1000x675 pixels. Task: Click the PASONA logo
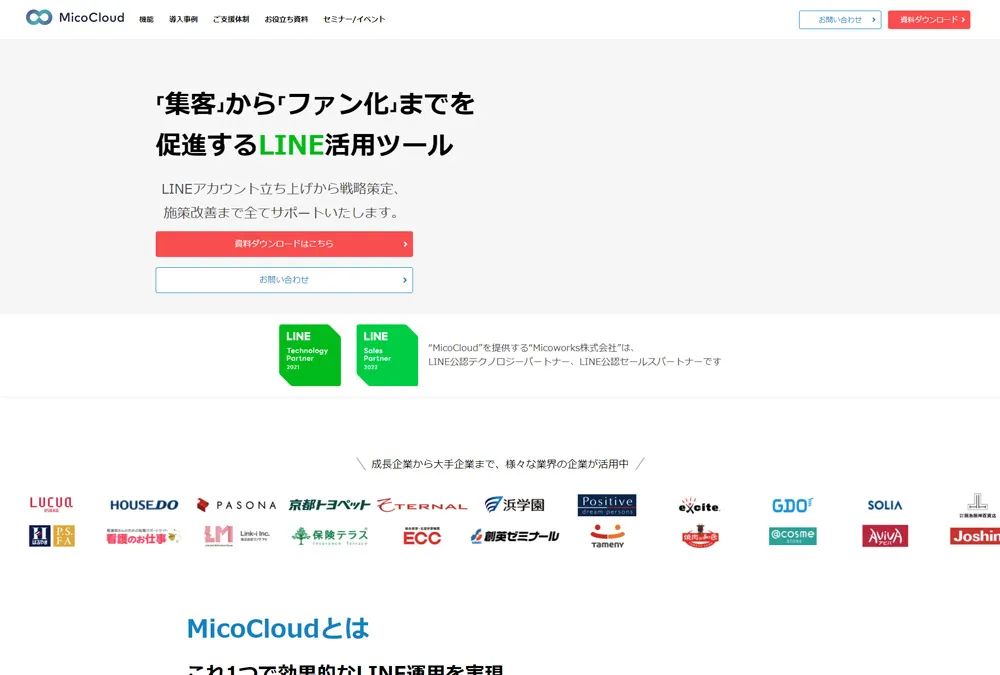[x=237, y=505]
